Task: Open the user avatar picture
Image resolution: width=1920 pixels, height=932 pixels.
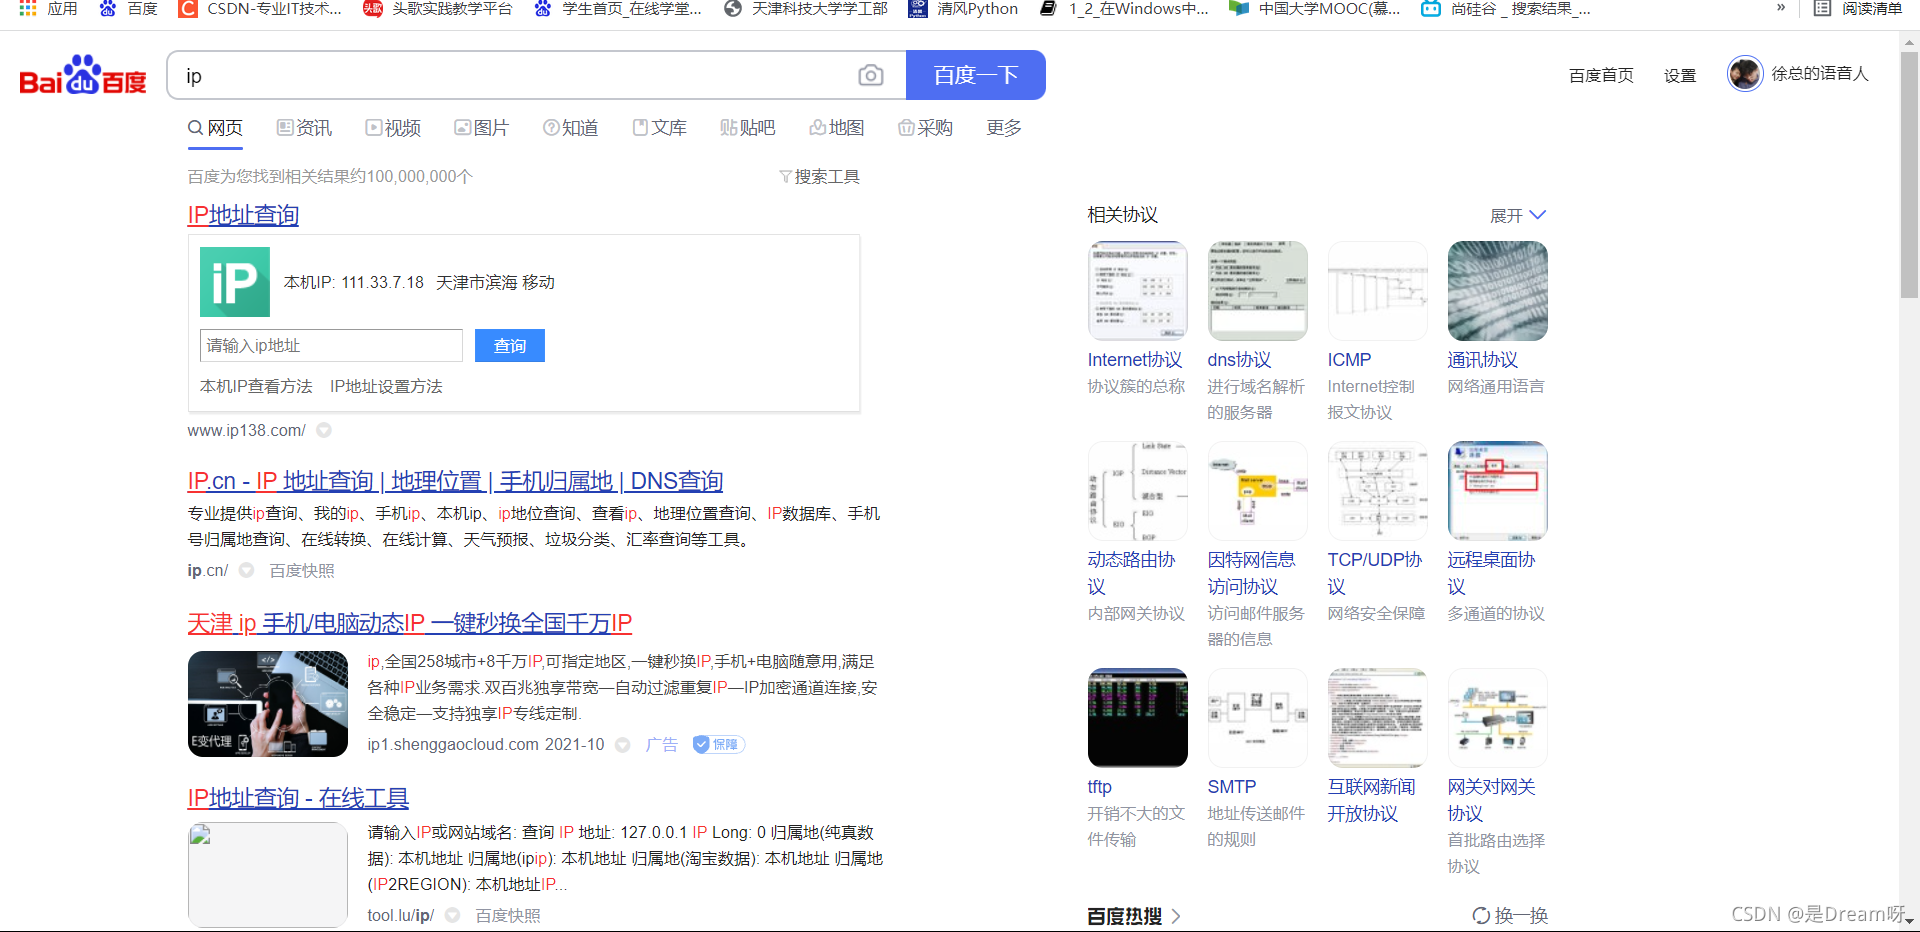Action: point(1745,74)
